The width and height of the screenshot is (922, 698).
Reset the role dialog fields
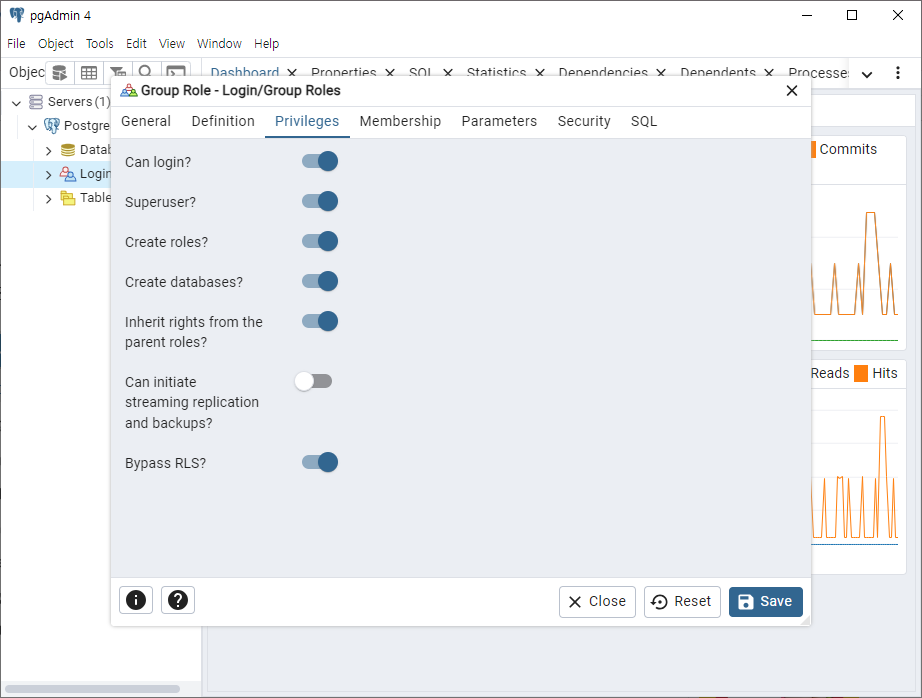tap(682, 602)
